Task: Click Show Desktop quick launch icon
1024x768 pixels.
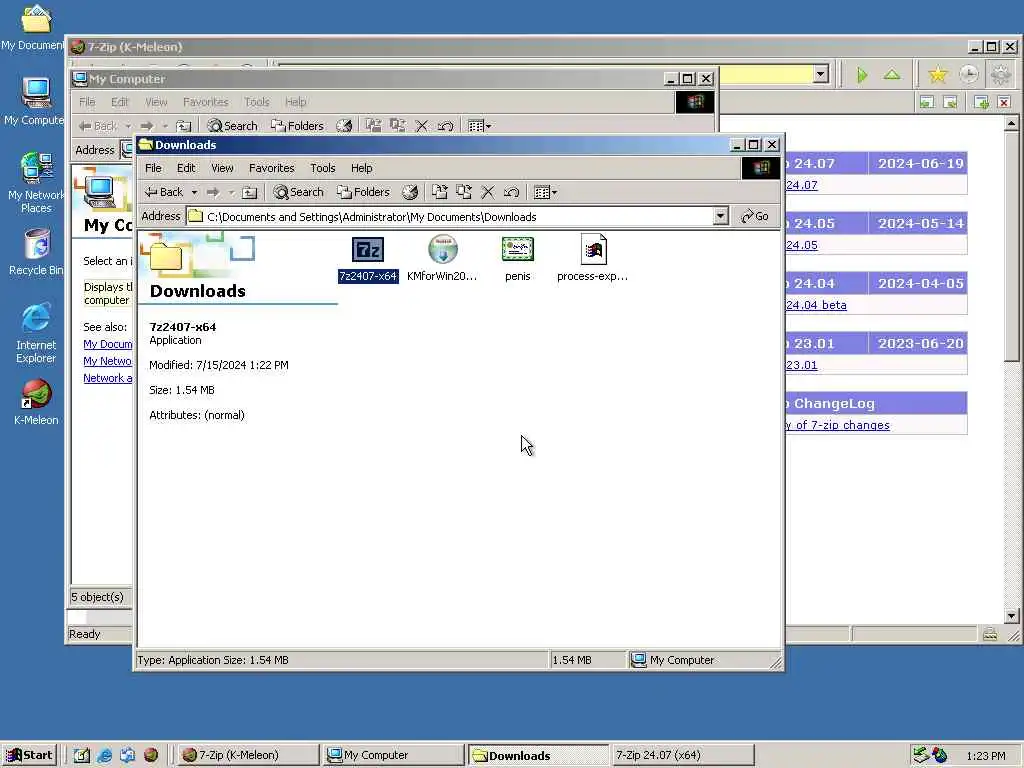Action: pyautogui.click(x=81, y=756)
